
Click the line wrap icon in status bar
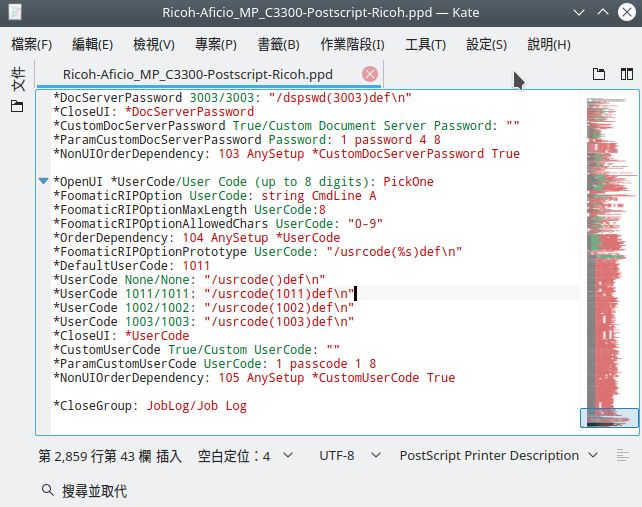(624, 455)
